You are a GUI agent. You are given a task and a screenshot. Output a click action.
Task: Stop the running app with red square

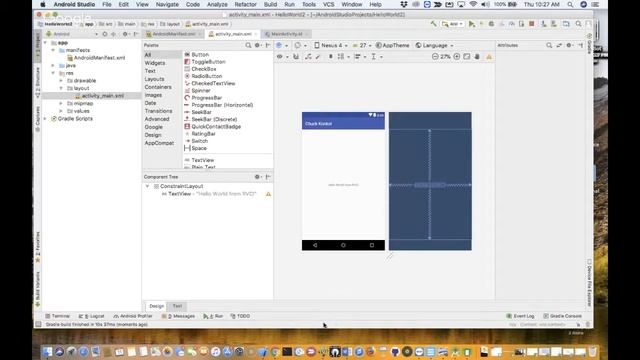coord(532,24)
